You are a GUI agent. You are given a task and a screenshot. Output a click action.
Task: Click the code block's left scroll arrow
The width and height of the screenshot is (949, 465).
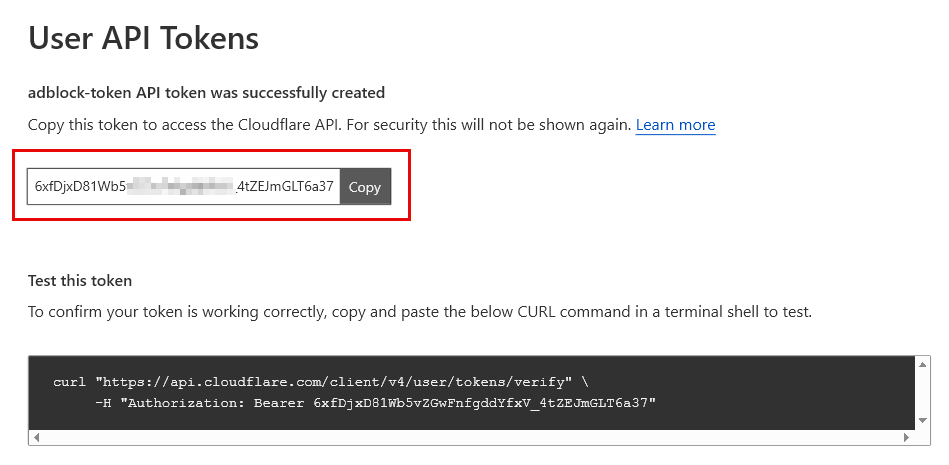pos(37,437)
